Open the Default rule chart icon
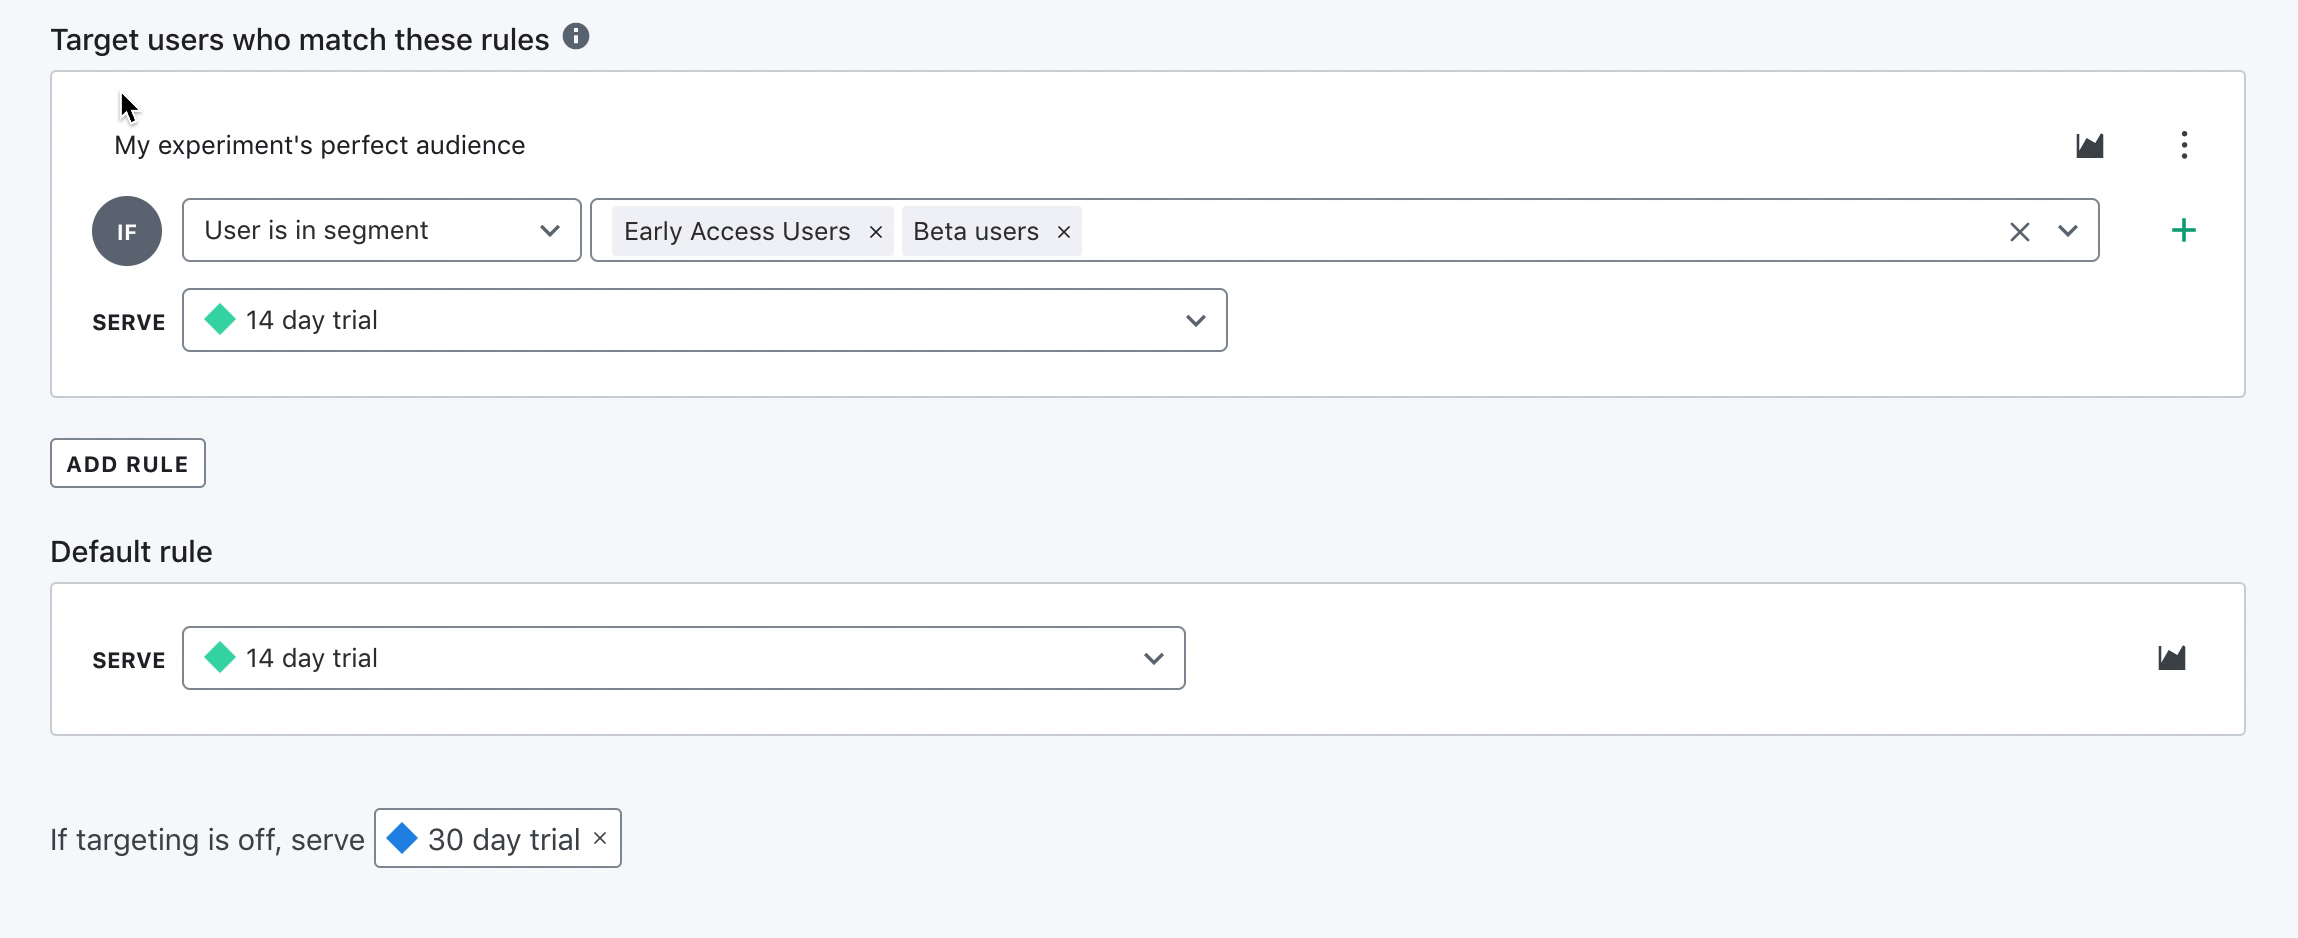Image resolution: width=2298 pixels, height=938 pixels. pyautogui.click(x=2172, y=657)
